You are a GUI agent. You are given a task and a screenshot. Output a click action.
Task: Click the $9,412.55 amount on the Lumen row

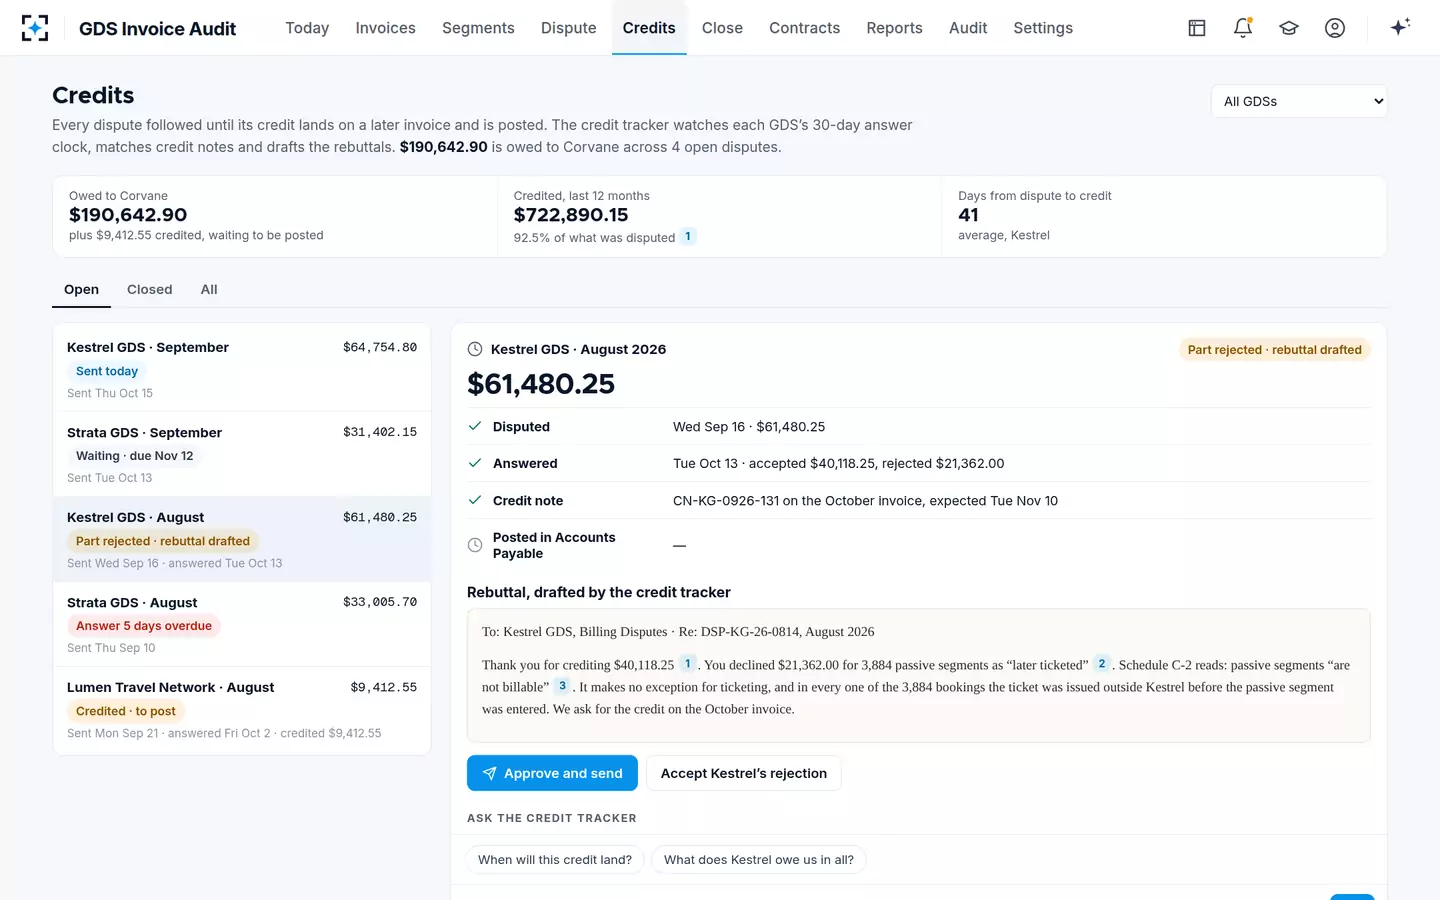[384, 687]
